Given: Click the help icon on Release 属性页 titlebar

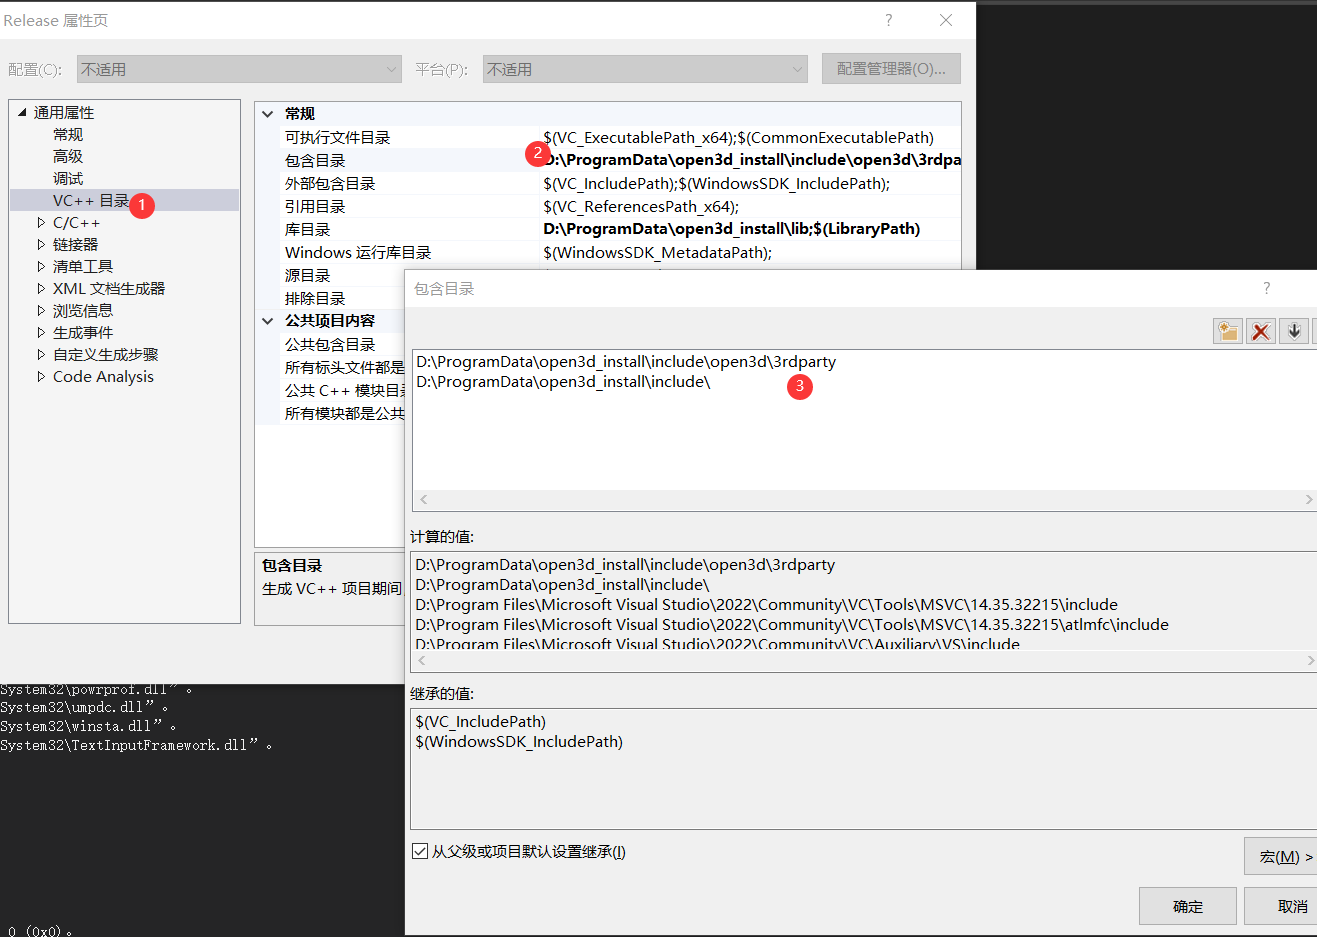Looking at the screenshot, I should point(888,19).
